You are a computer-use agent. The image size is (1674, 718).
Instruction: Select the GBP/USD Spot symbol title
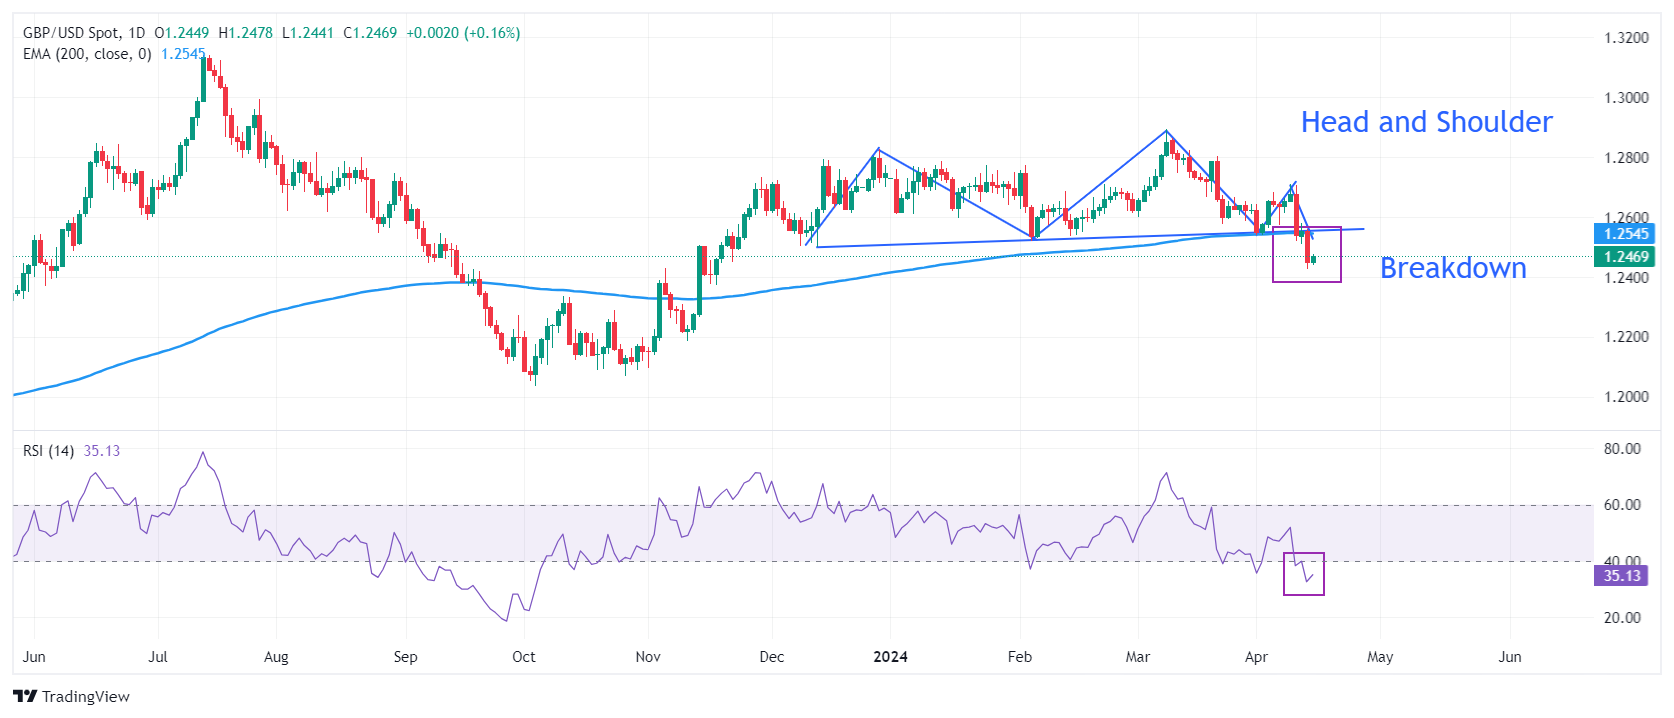(x=70, y=33)
